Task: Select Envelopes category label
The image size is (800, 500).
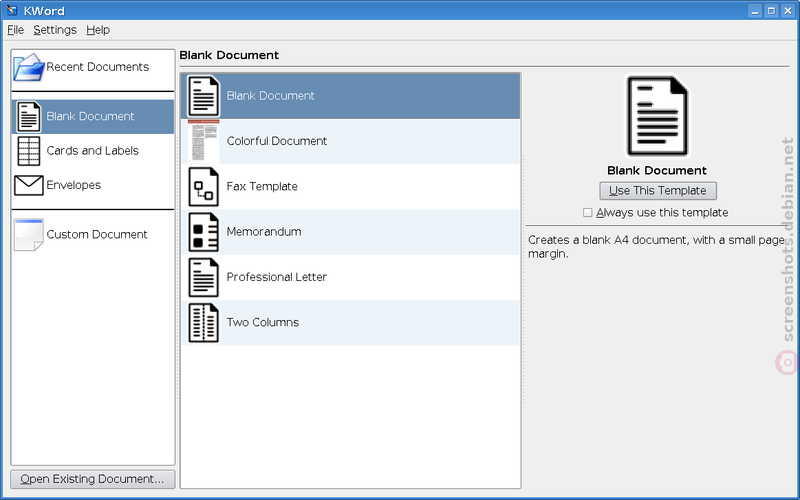Action: tap(73, 185)
